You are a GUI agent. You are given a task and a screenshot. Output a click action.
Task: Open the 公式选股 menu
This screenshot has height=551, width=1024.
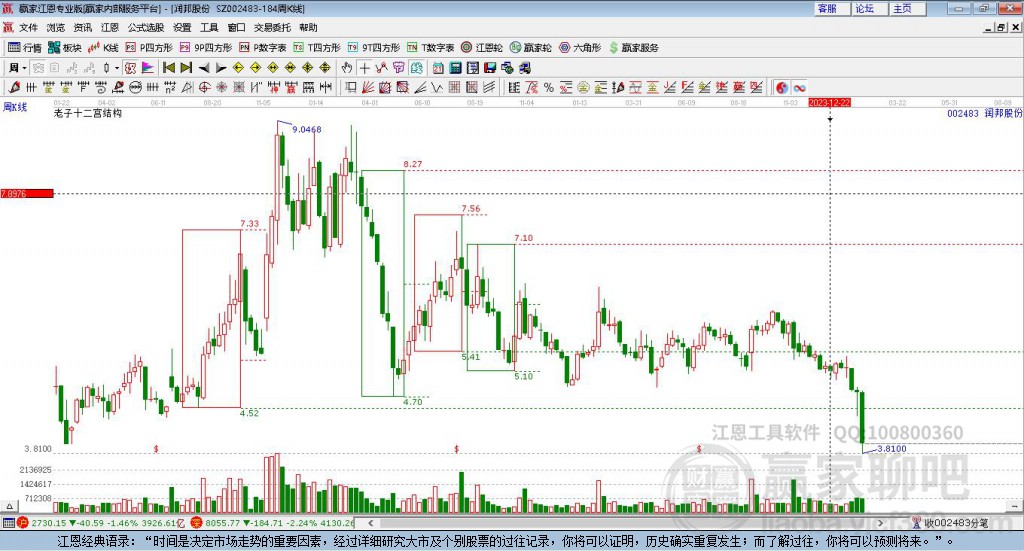[146, 27]
